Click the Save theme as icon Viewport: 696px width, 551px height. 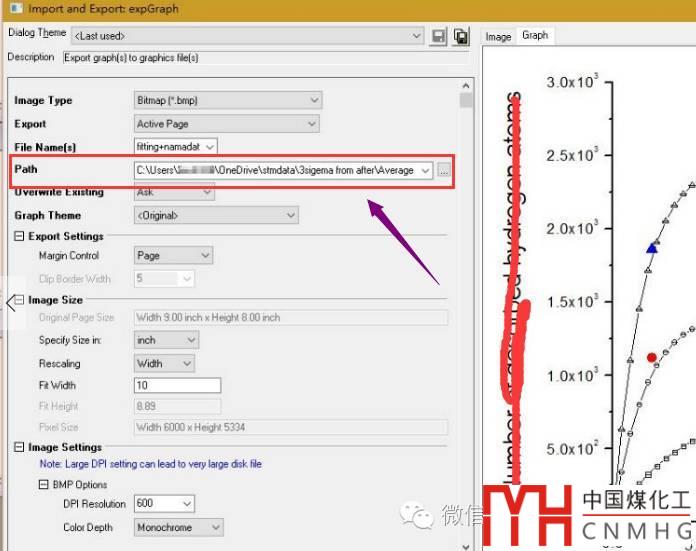pyautogui.click(x=460, y=36)
